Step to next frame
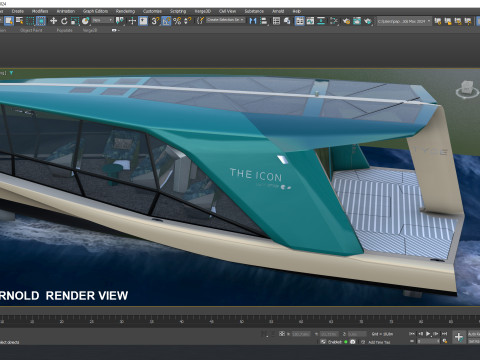The image size is (480, 360). point(436,333)
